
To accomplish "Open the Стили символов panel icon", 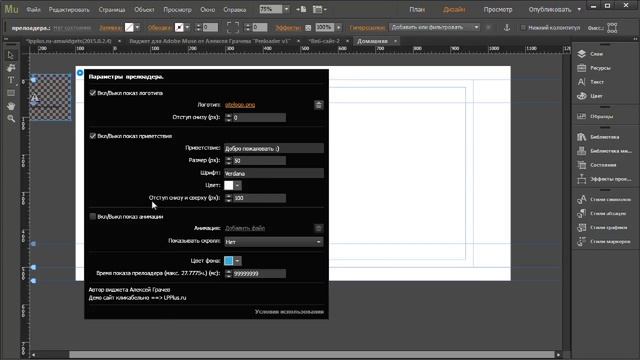I will point(582,199).
